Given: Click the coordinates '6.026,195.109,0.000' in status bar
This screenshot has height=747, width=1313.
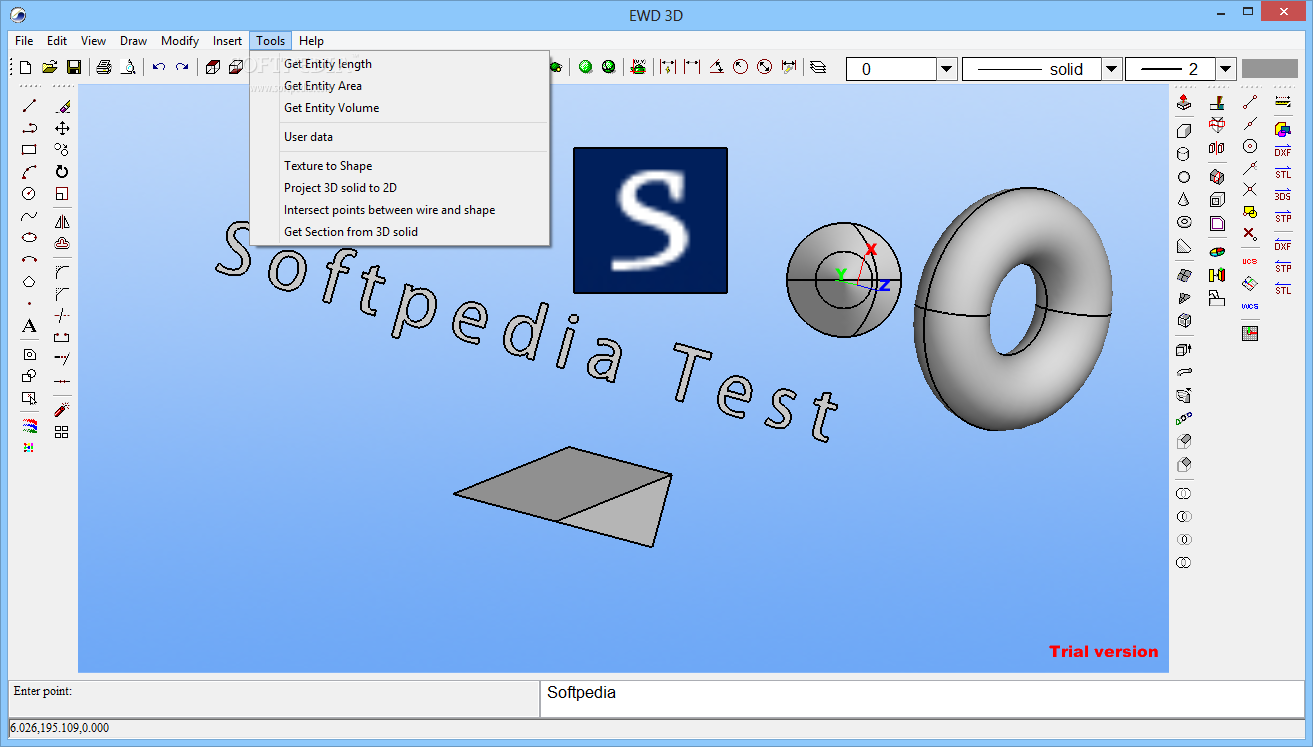Looking at the screenshot, I should click(60, 728).
